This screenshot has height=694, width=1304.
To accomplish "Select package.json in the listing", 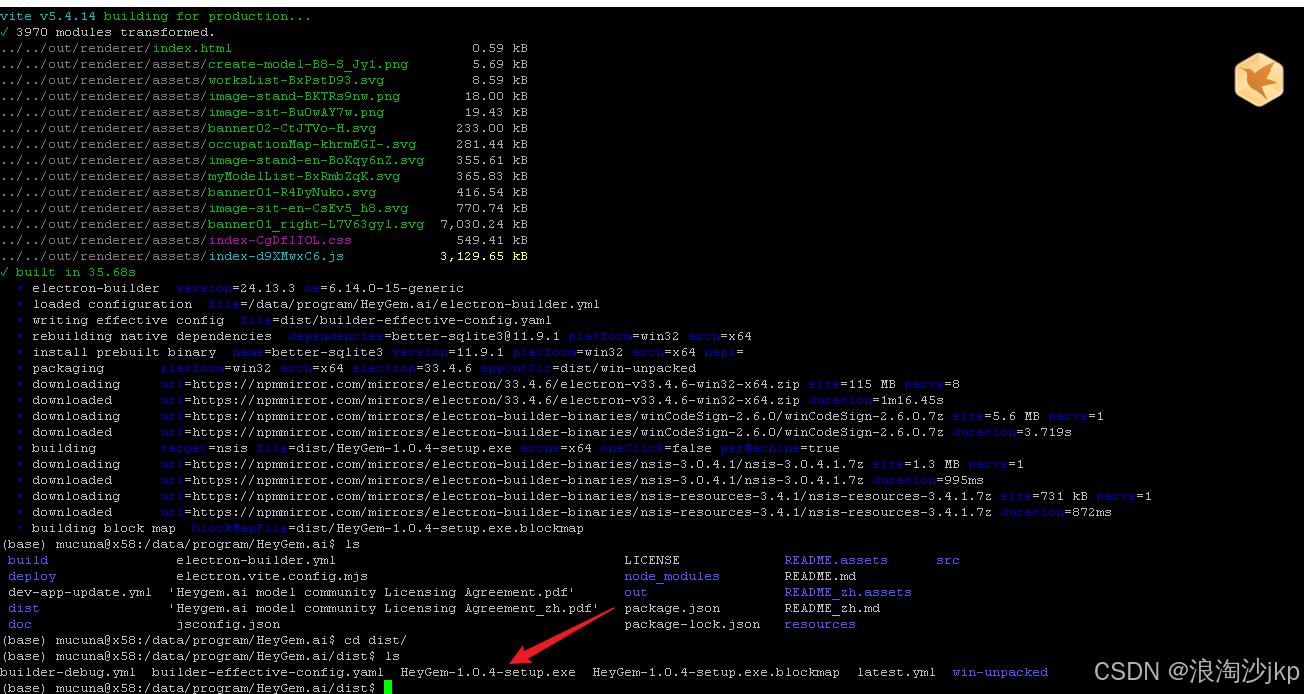I will (672, 608).
